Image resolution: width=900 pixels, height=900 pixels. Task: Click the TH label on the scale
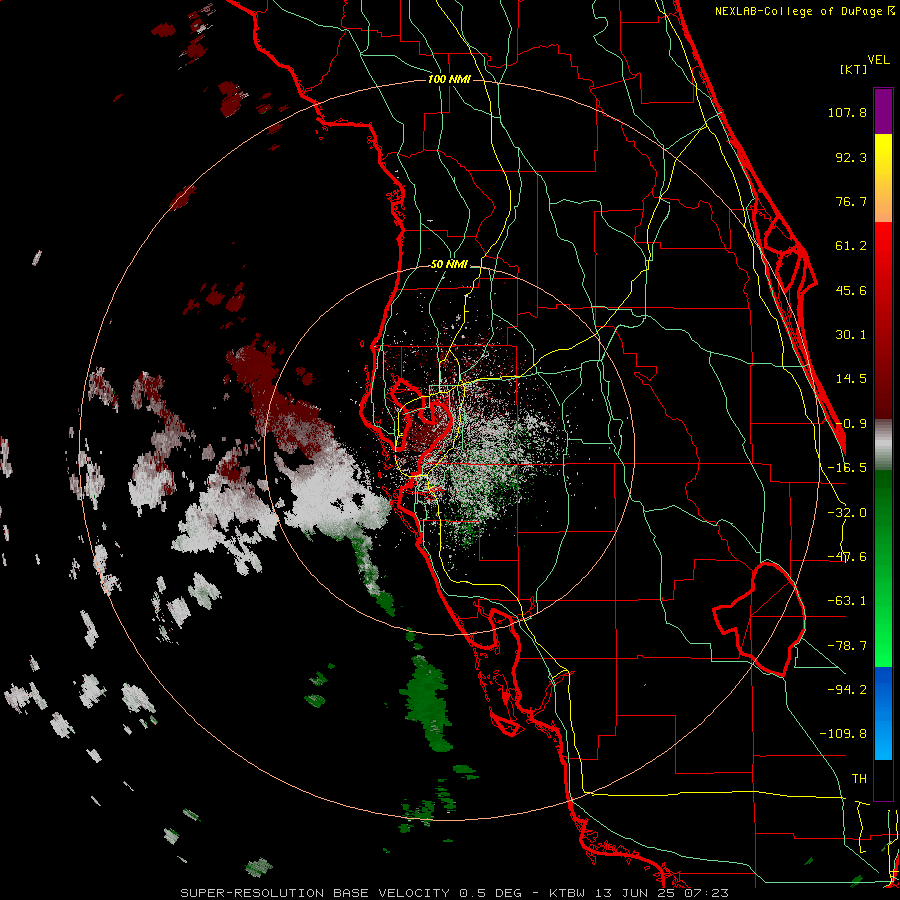pos(859,778)
